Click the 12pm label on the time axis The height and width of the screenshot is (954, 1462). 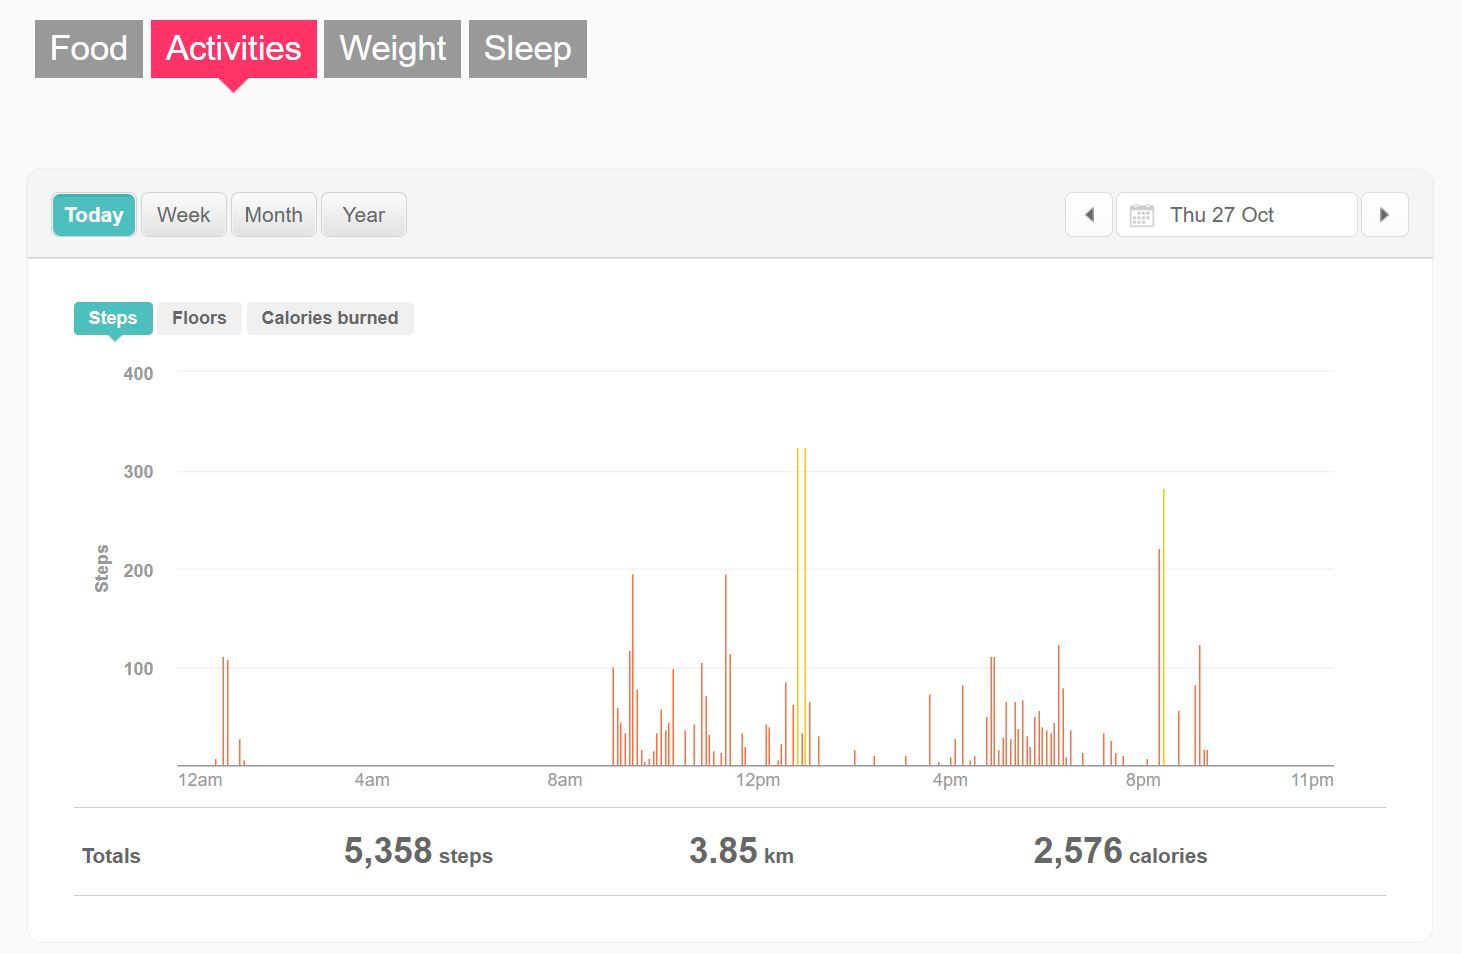[x=758, y=780]
